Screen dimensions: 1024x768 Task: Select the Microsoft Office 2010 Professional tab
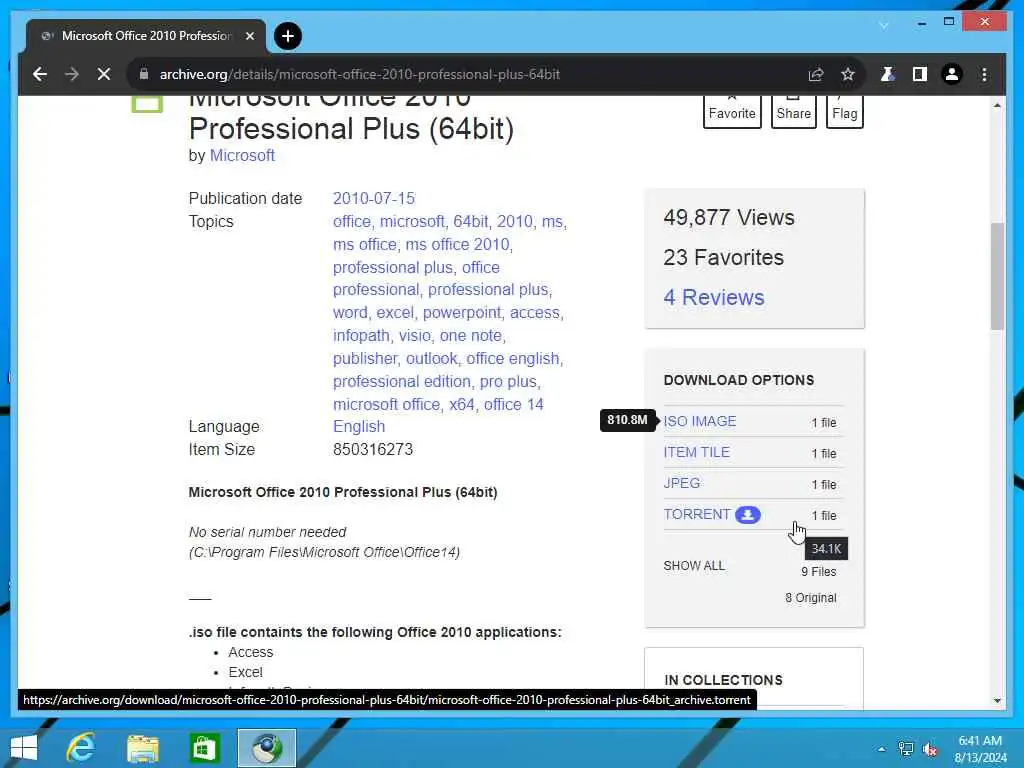[146, 36]
